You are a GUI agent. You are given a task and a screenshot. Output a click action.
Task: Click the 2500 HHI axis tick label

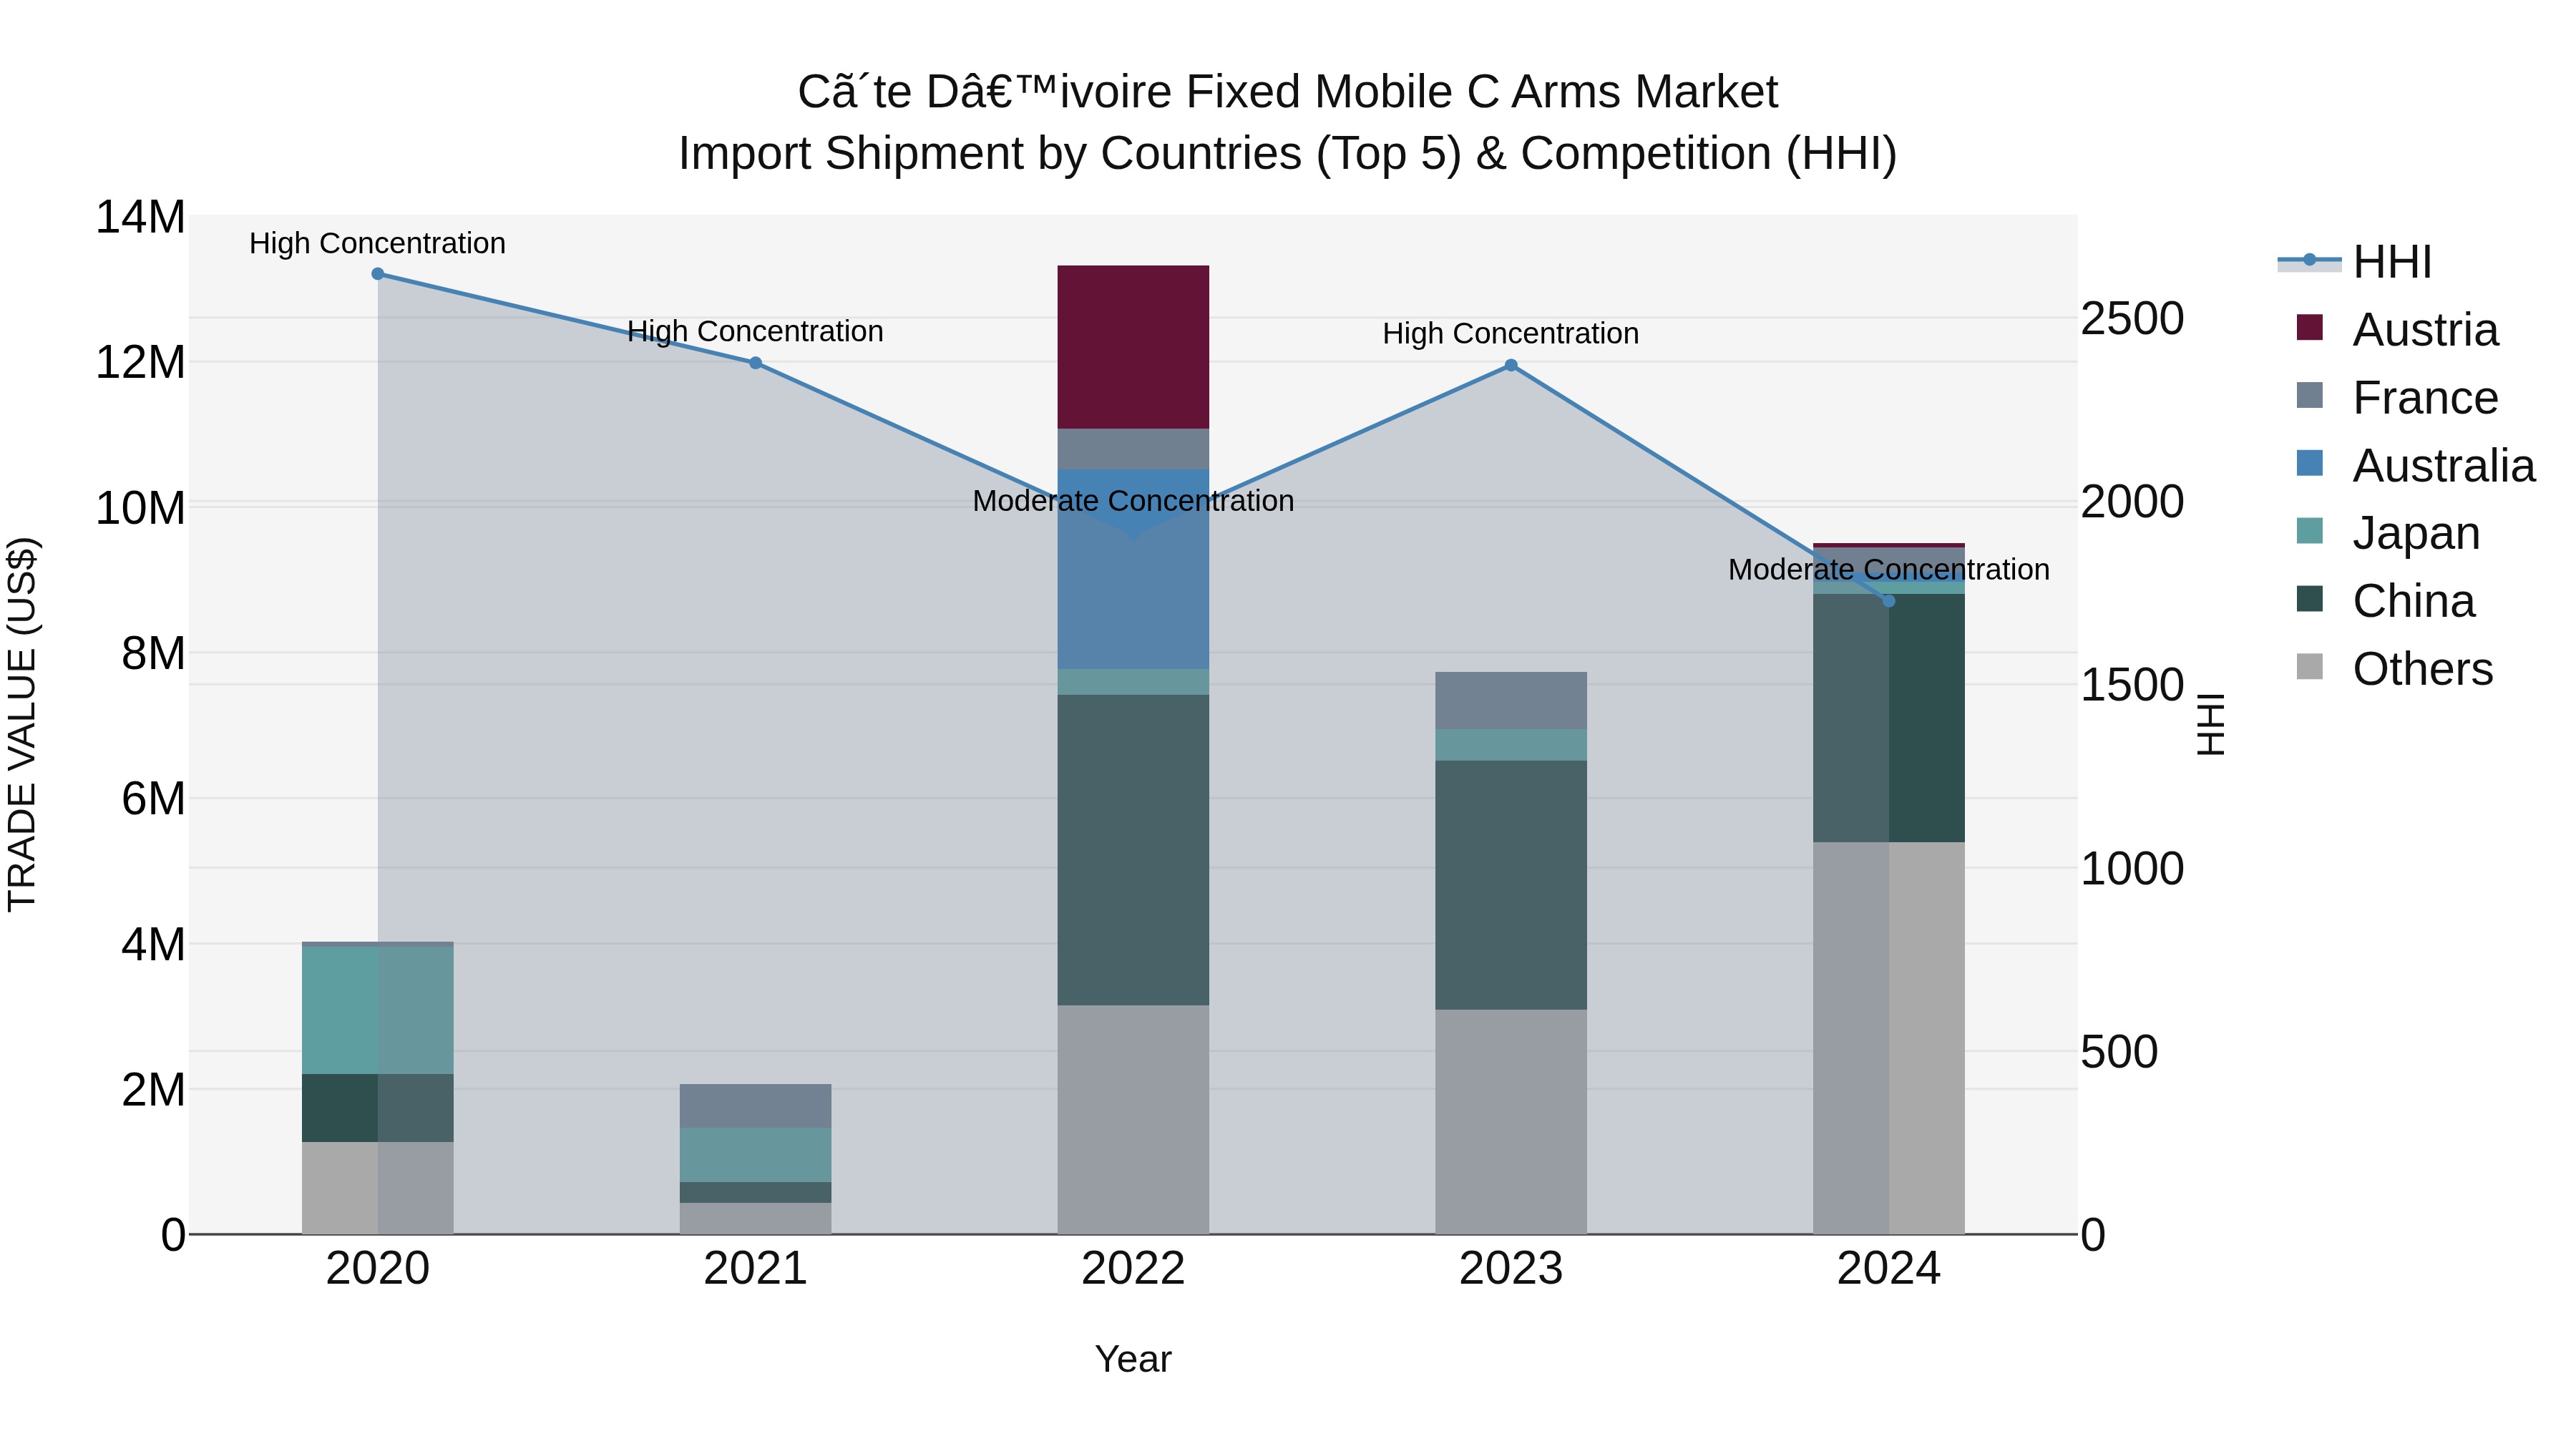(2132, 319)
